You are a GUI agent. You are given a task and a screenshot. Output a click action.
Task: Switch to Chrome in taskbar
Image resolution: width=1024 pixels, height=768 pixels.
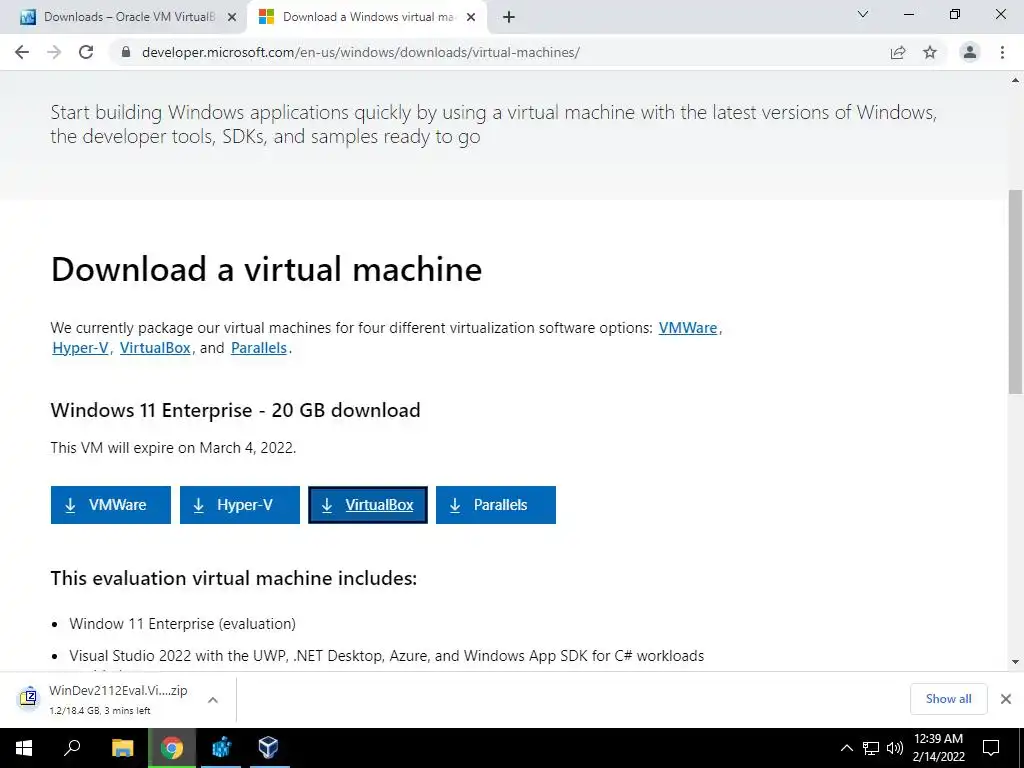[172, 748]
